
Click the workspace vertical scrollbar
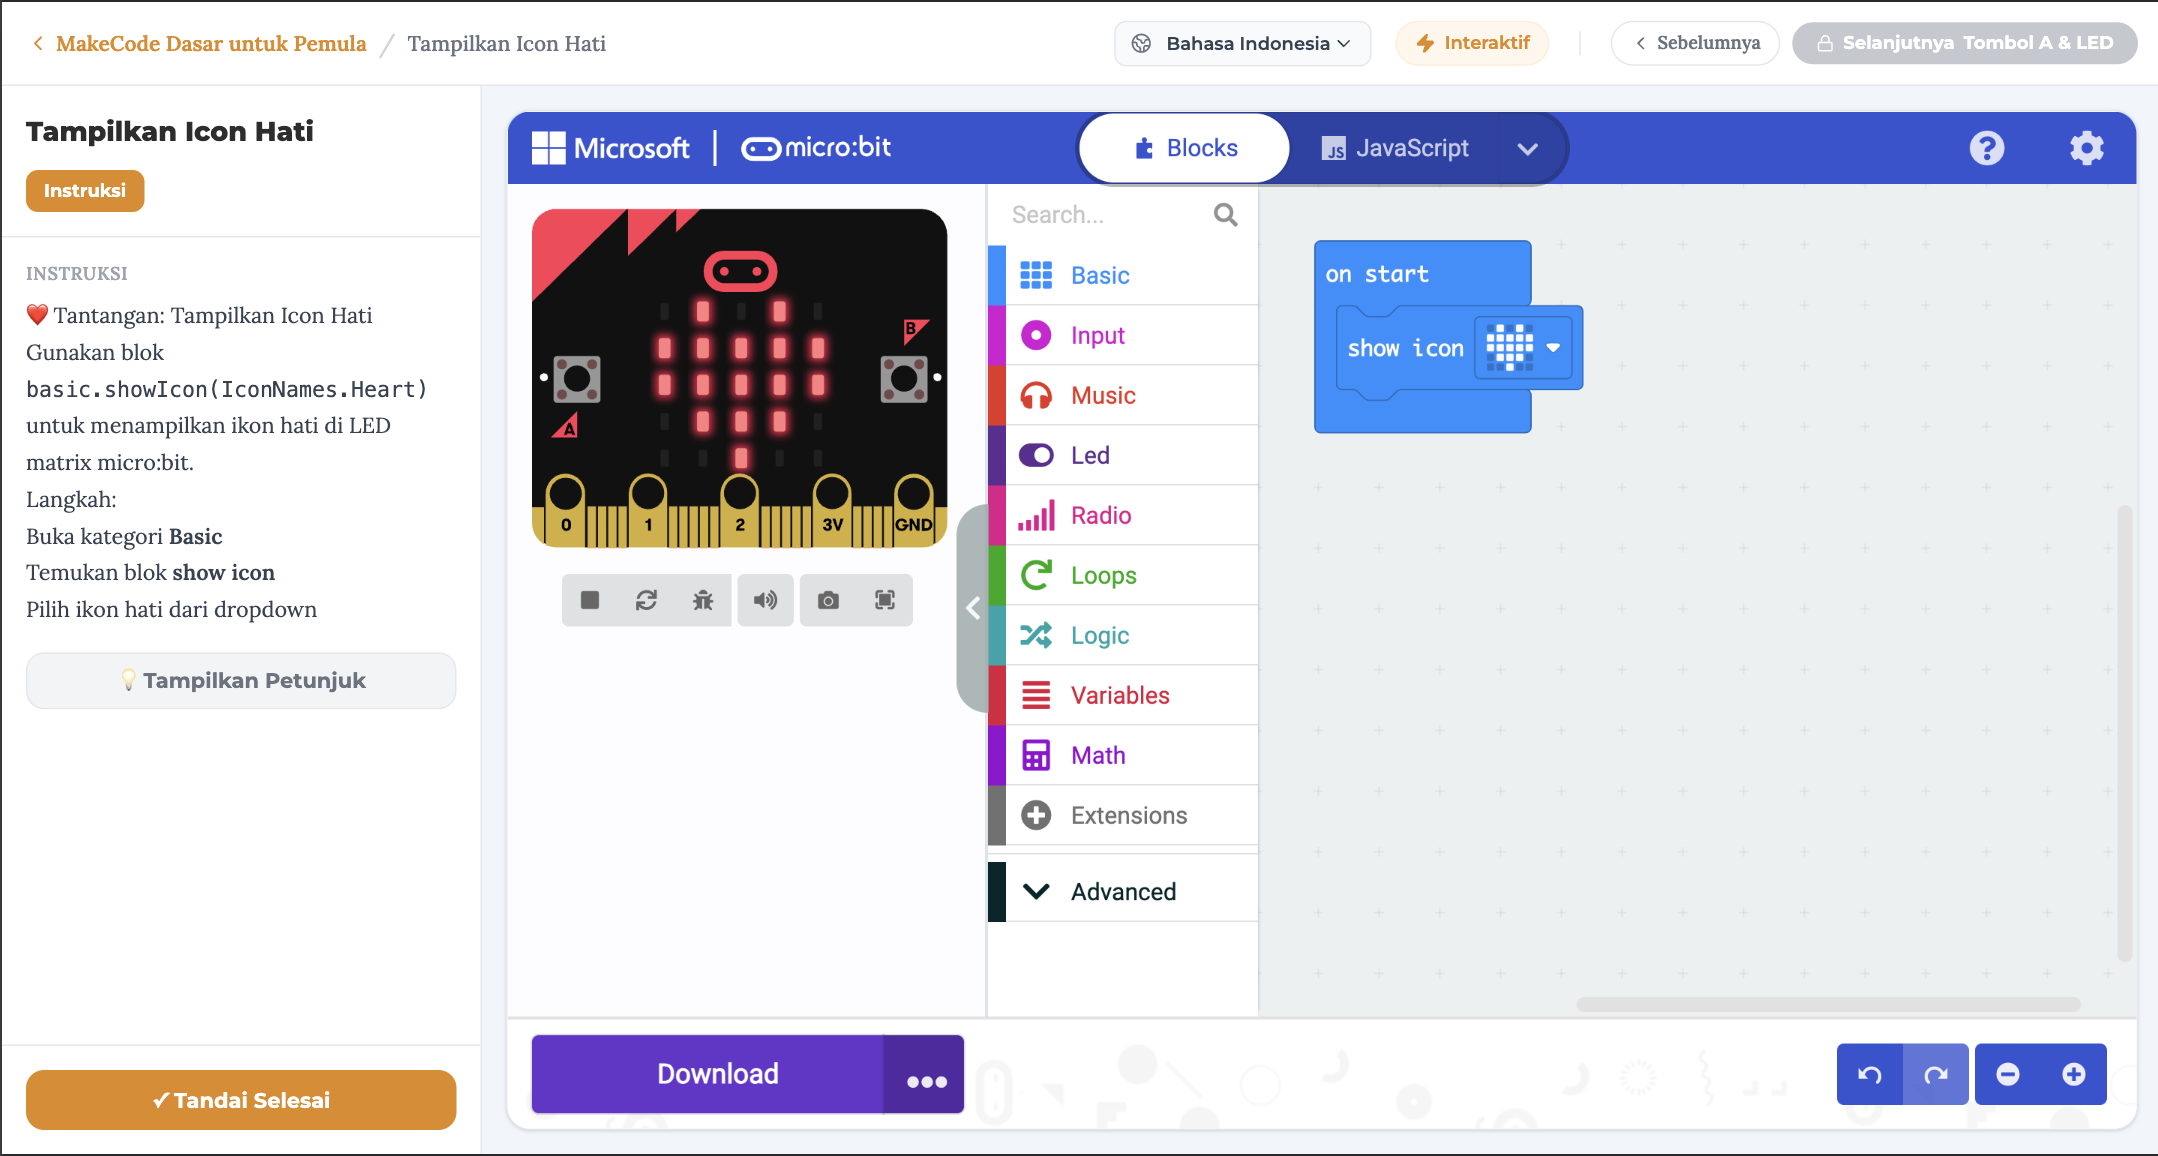(x=2124, y=733)
